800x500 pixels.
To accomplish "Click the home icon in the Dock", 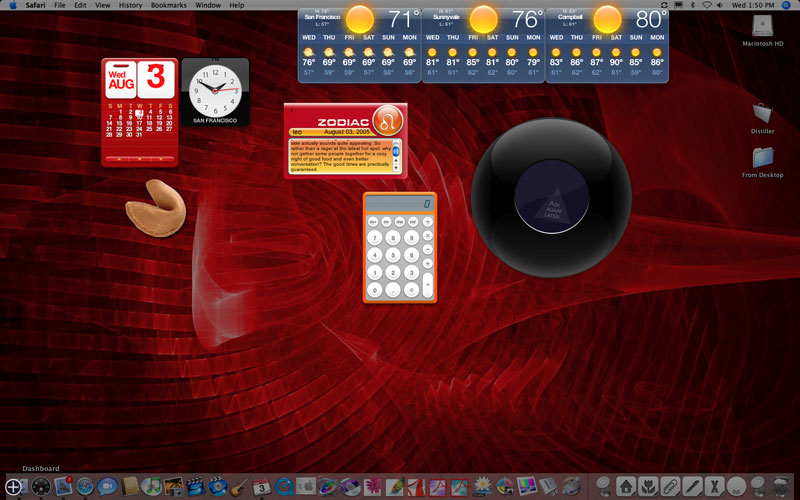I will (x=626, y=486).
